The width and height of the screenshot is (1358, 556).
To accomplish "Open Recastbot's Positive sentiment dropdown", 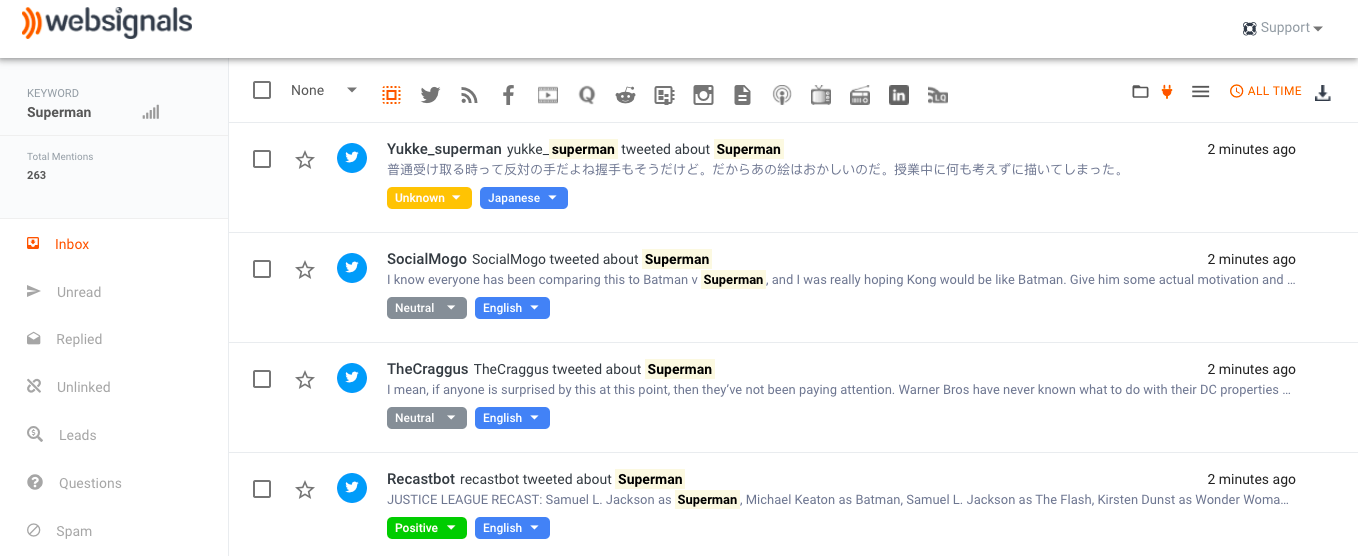I will [426, 528].
